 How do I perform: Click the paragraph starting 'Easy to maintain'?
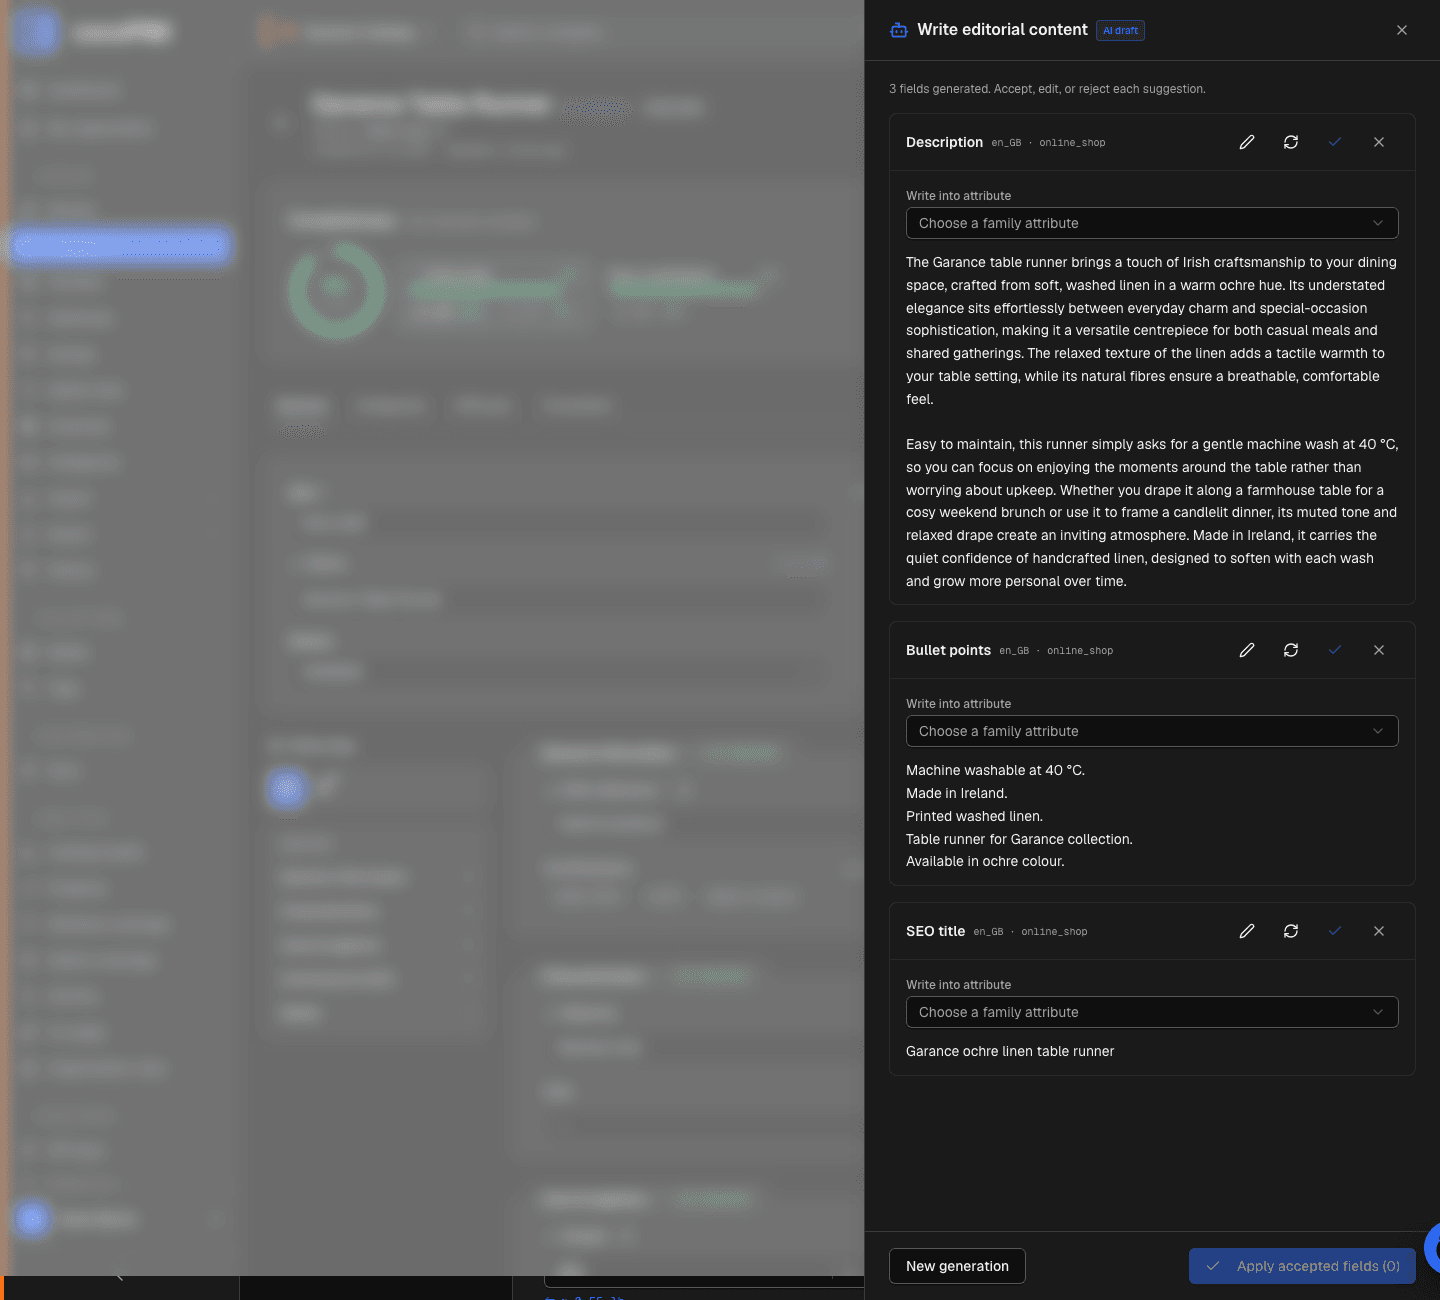click(1152, 513)
